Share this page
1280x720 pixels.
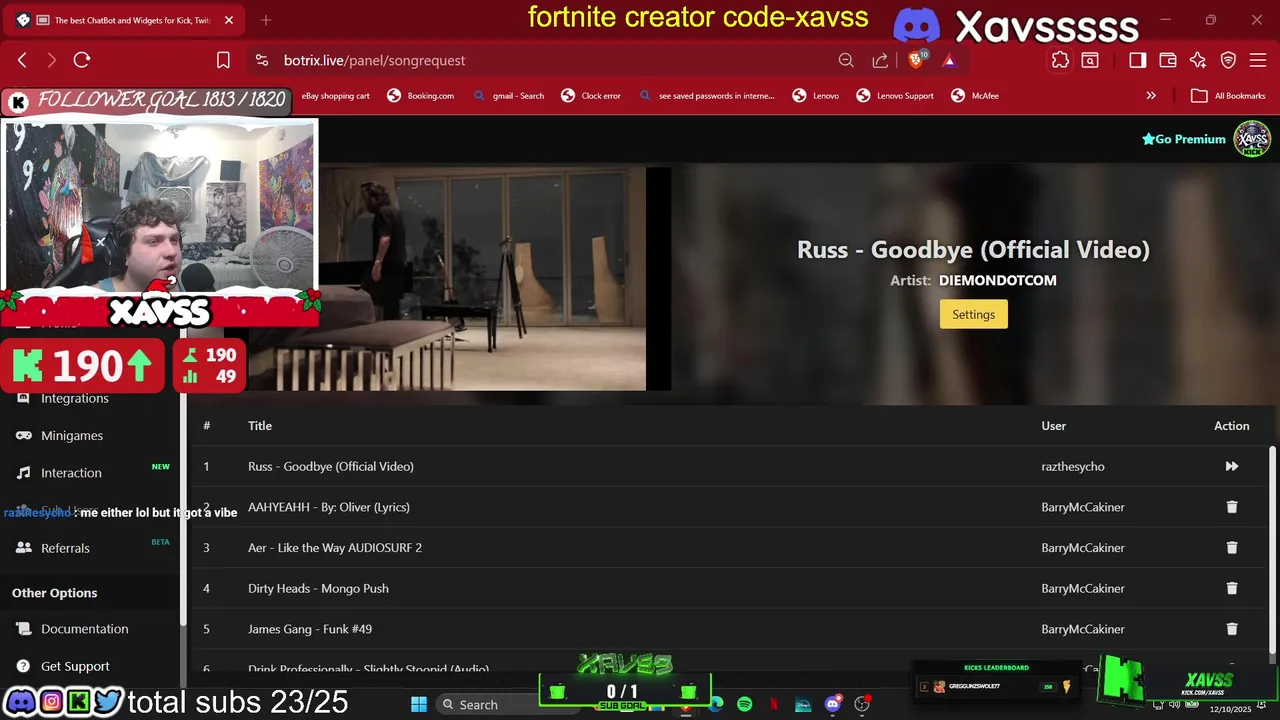click(880, 60)
